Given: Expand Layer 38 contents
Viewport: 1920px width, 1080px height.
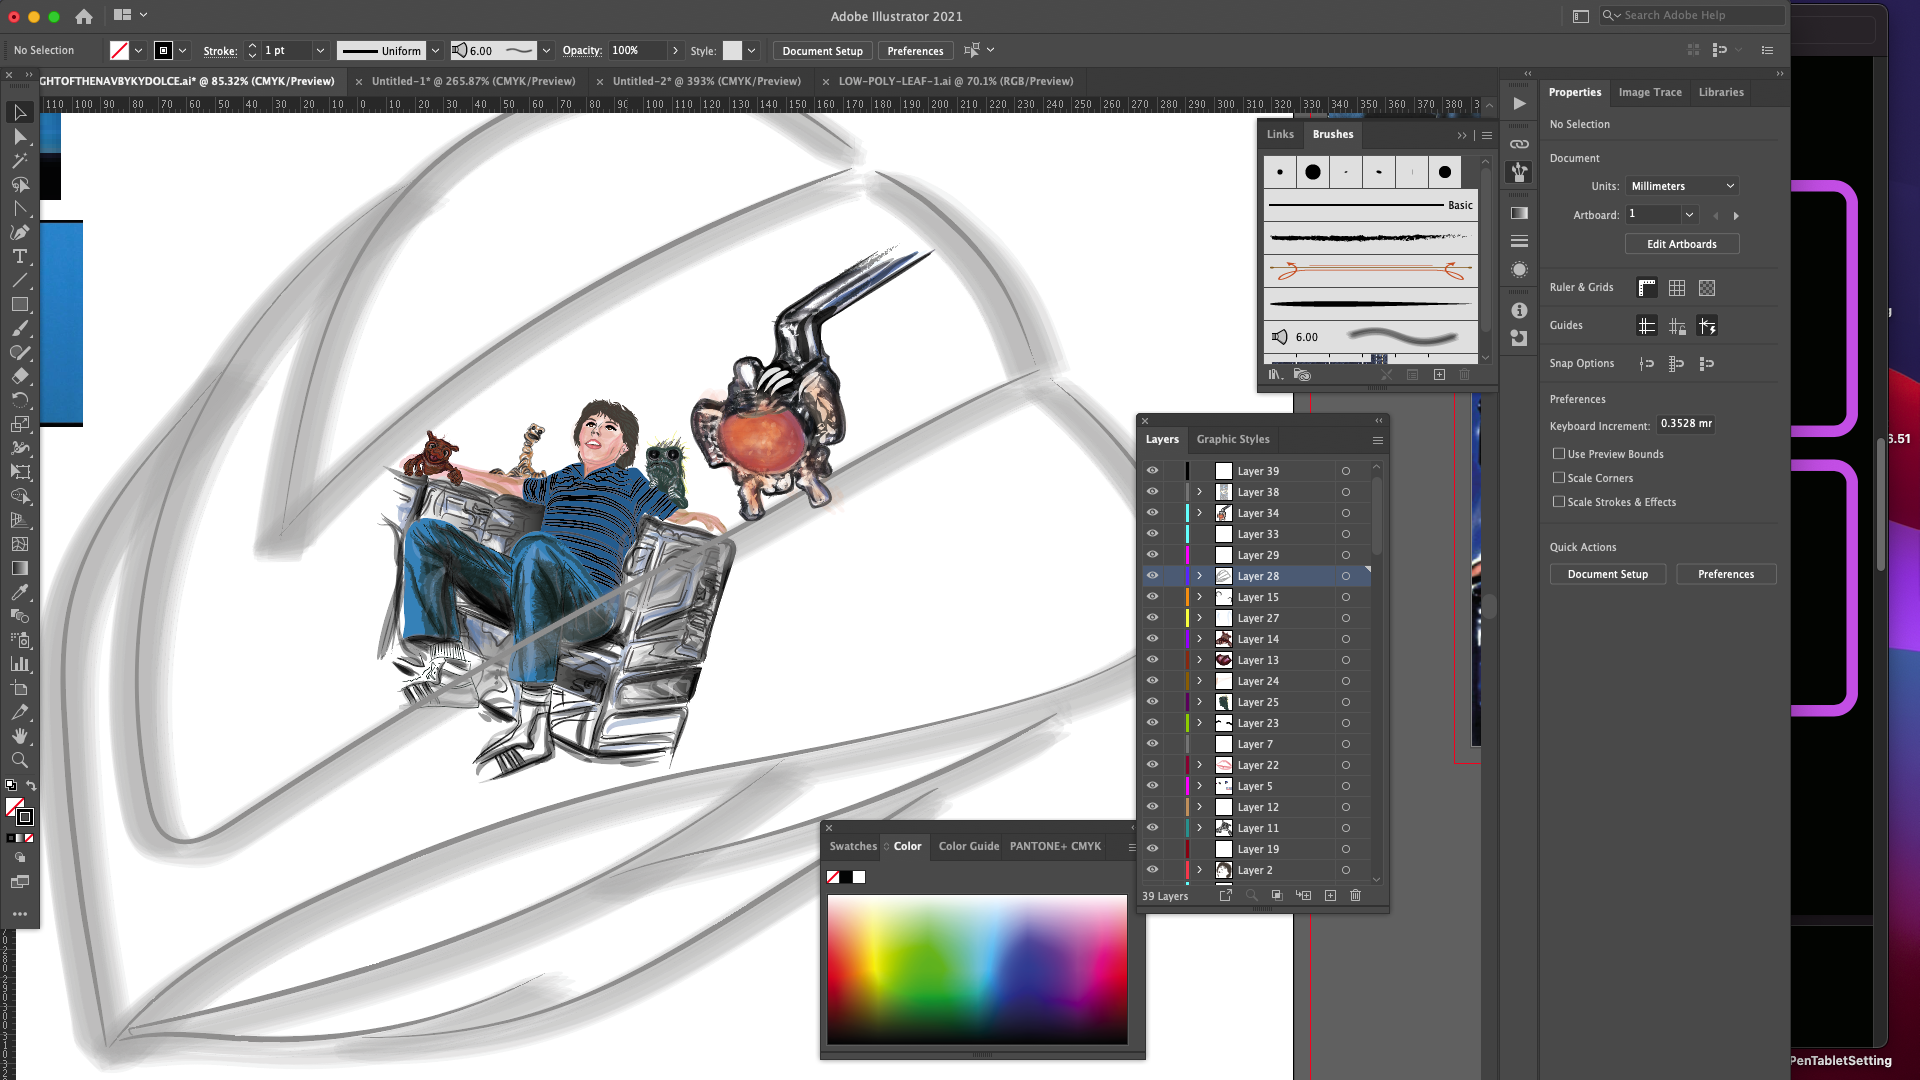Looking at the screenshot, I should pos(1199,492).
